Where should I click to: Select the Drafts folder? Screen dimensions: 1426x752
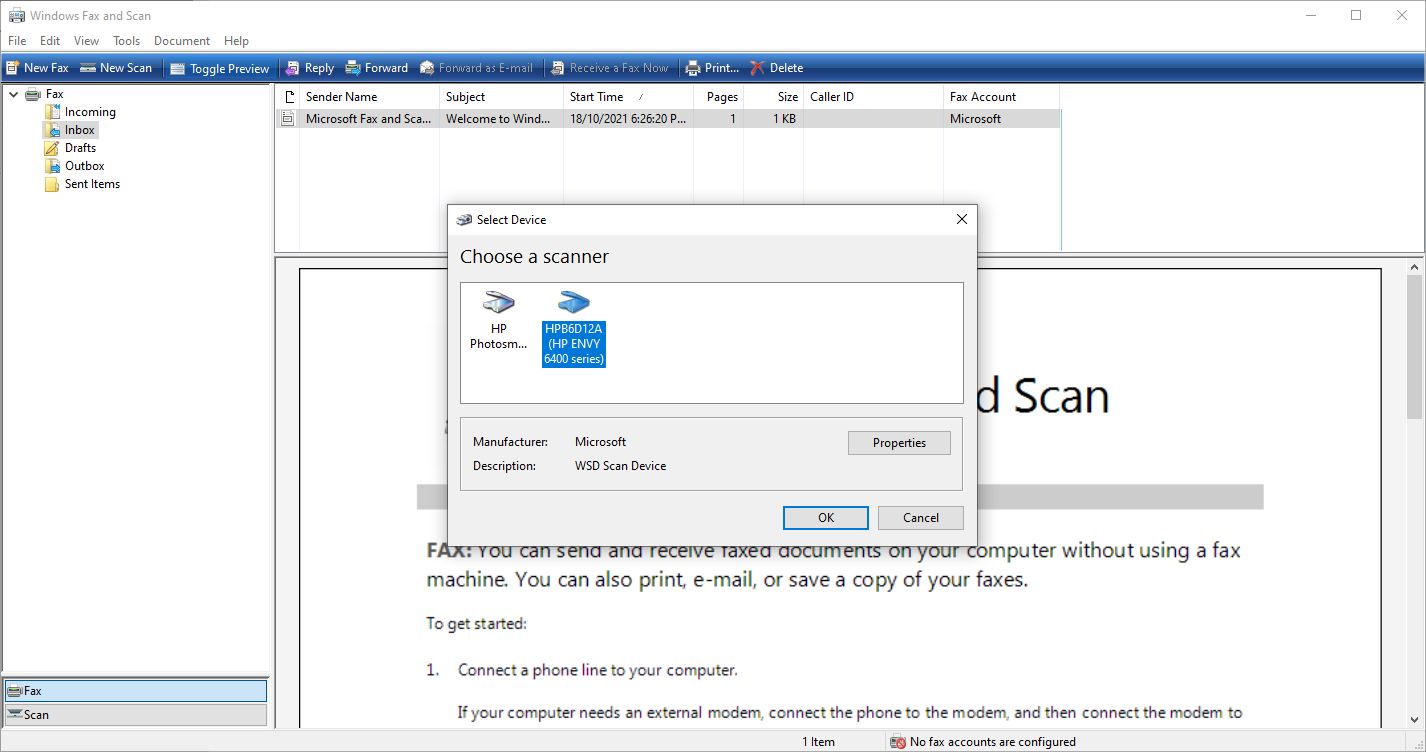(x=81, y=148)
